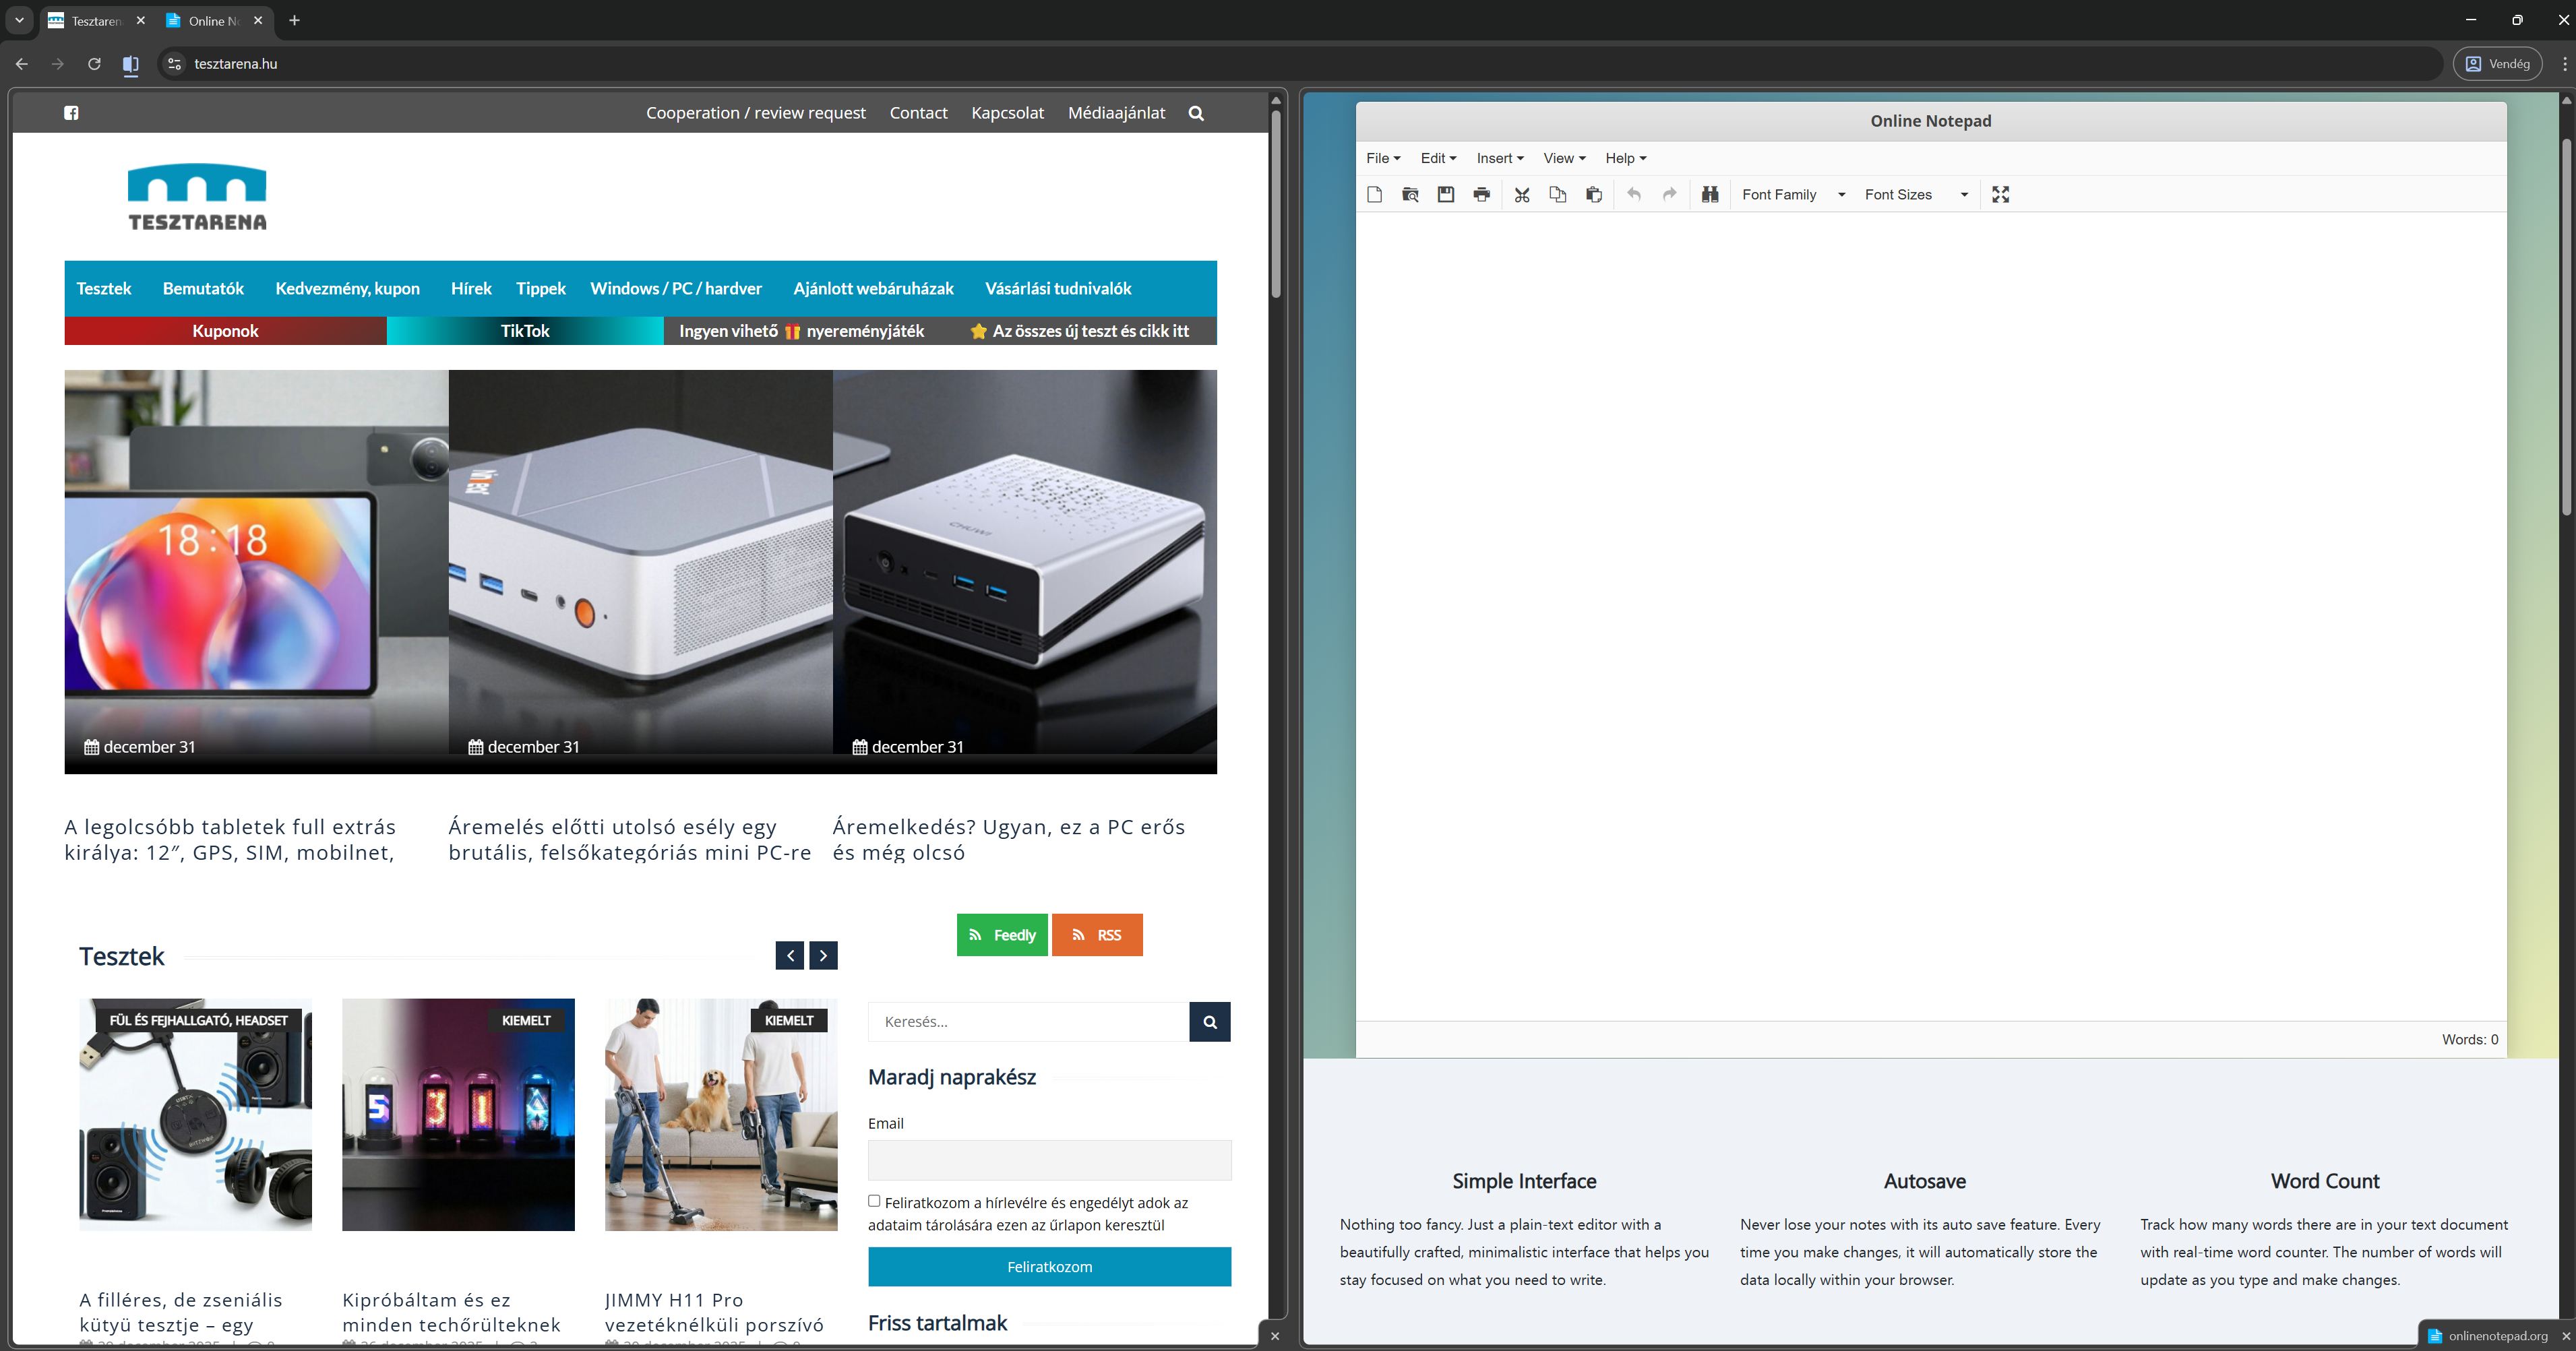Click the site search magnifier in top bar
Viewport: 2576px width, 1351px height.
pos(1196,113)
